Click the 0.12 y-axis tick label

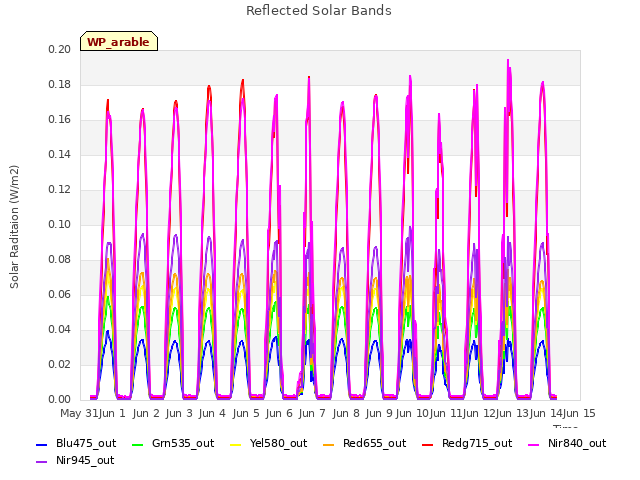coord(60,189)
